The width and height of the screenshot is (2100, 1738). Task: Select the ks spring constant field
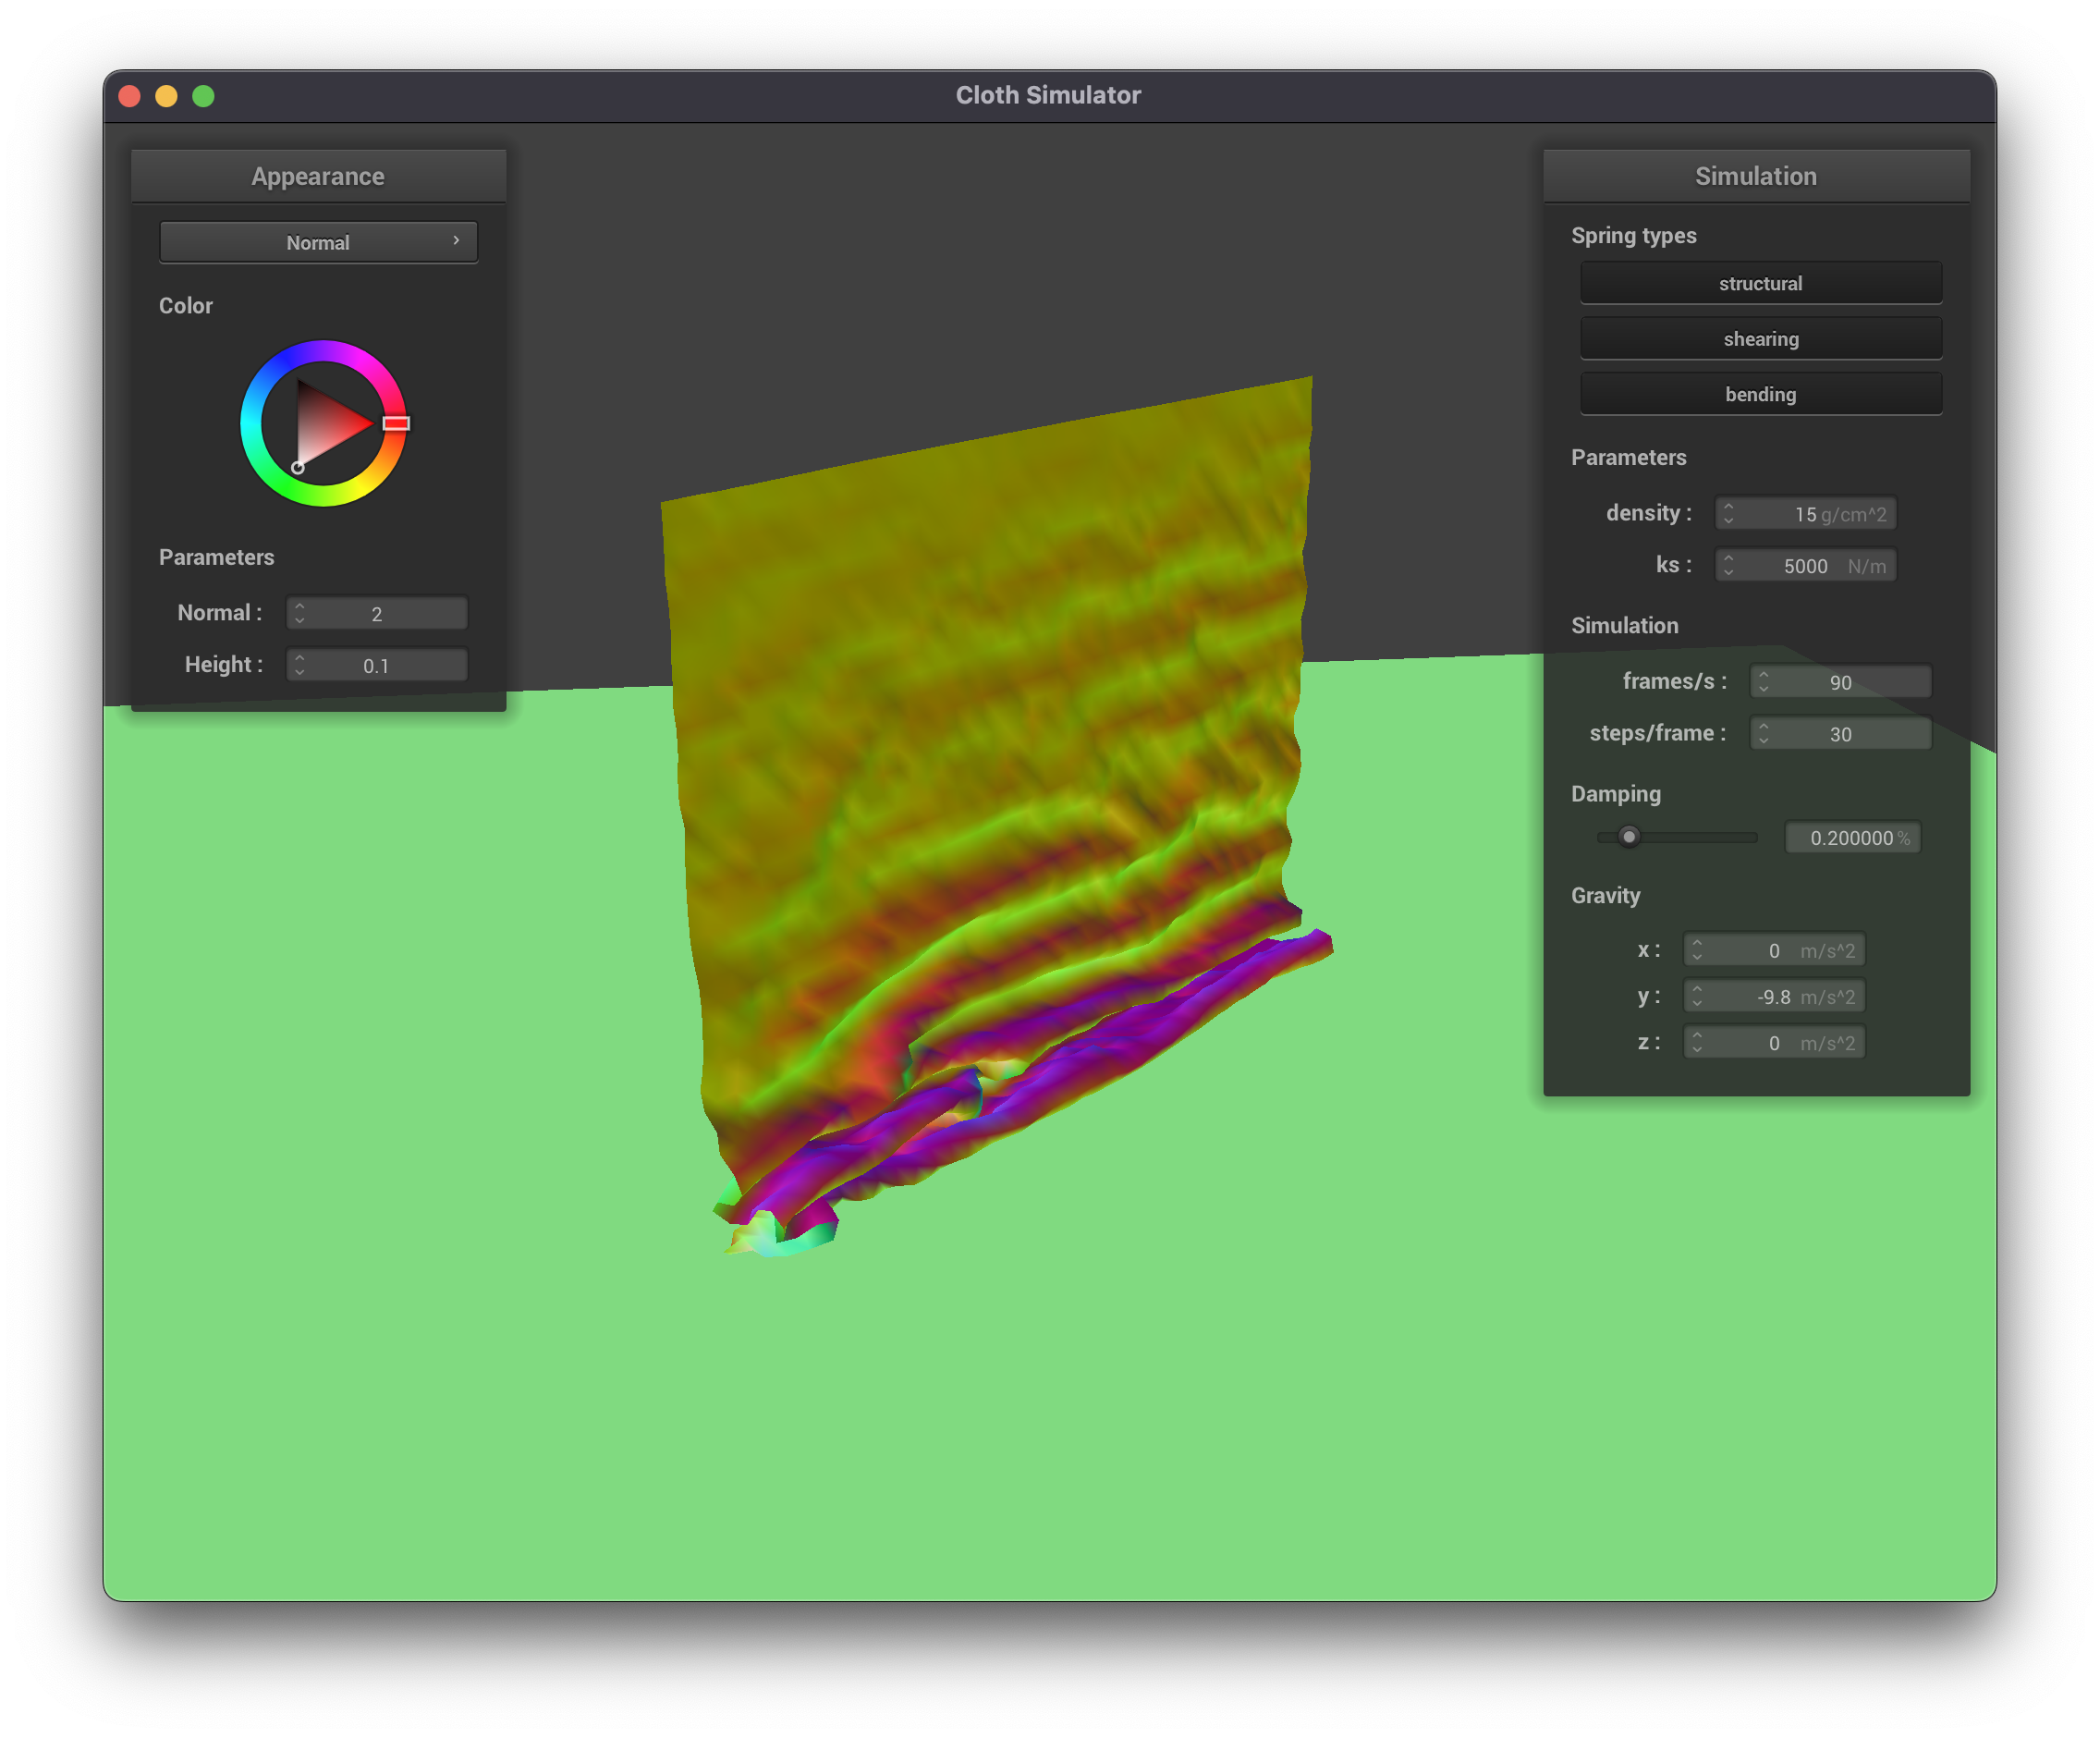click(1805, 566)
